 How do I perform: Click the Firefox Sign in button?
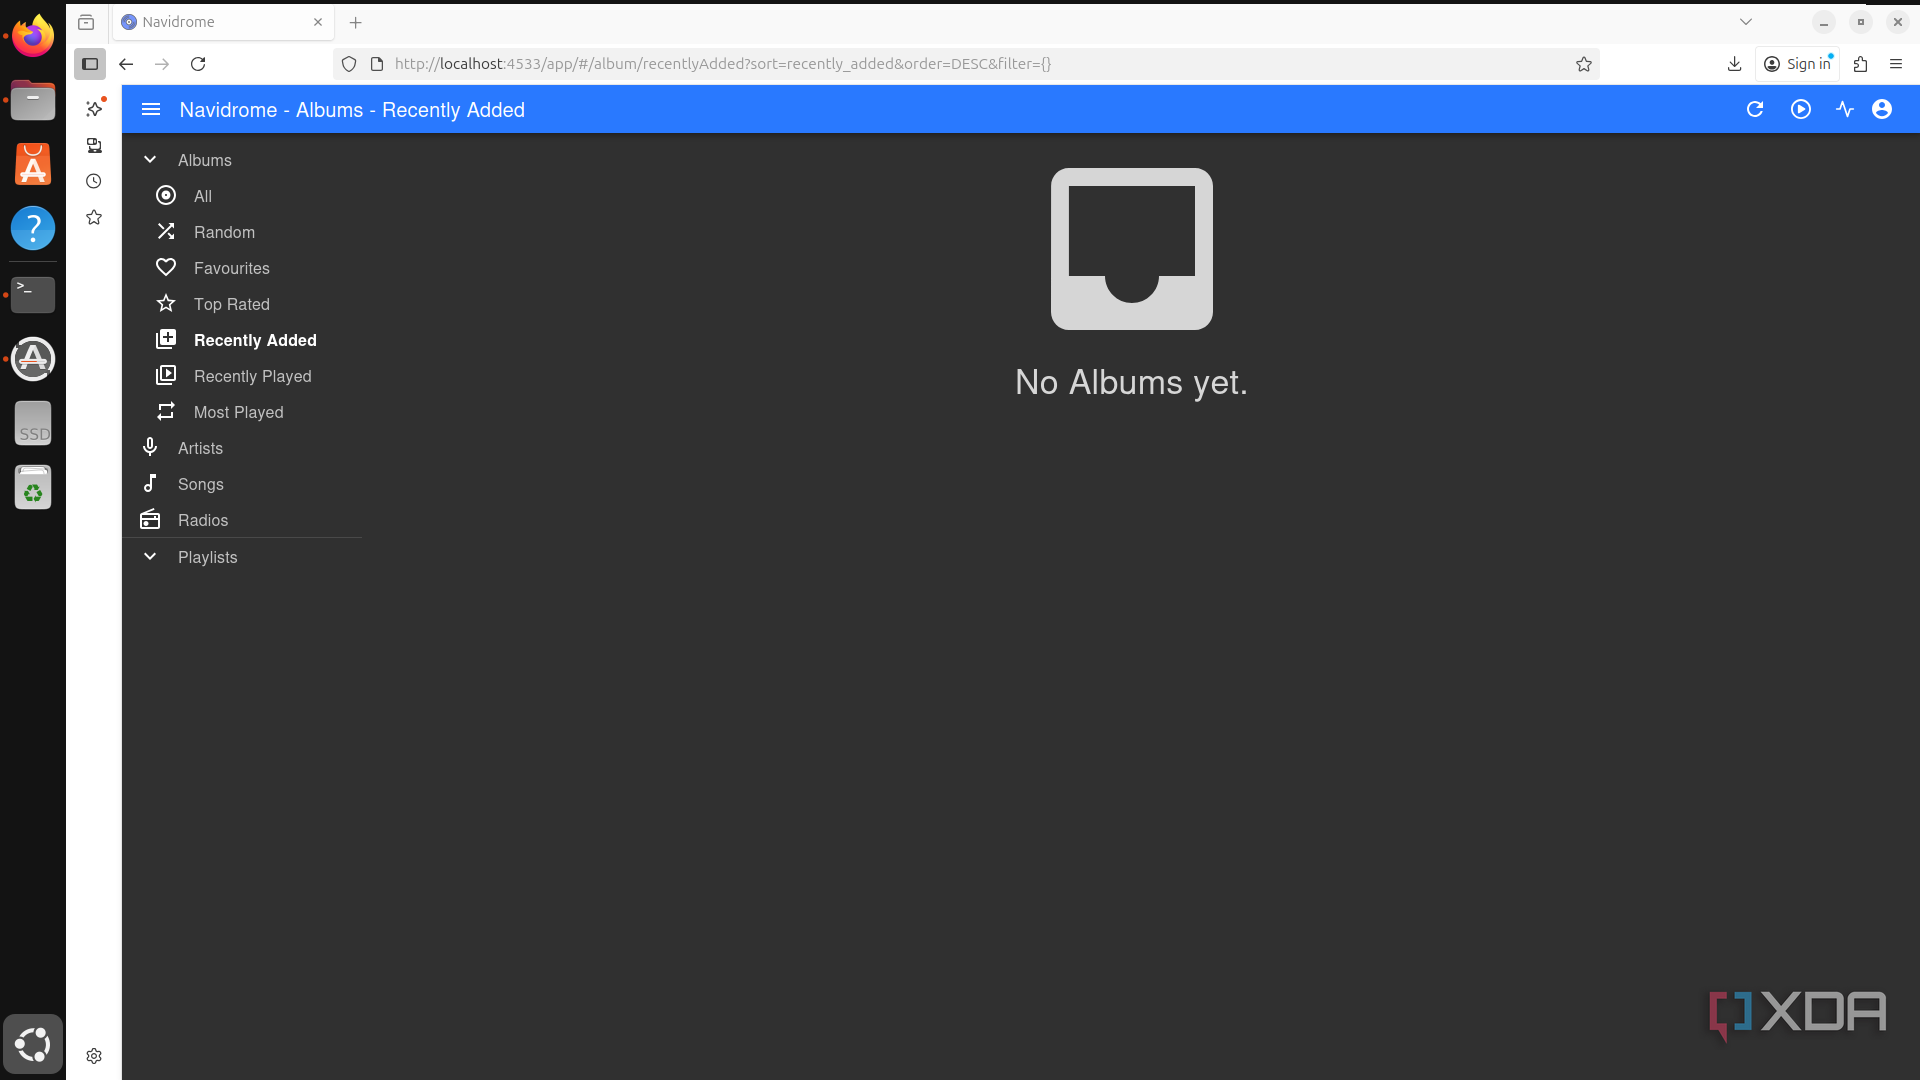coord(1798,64)
